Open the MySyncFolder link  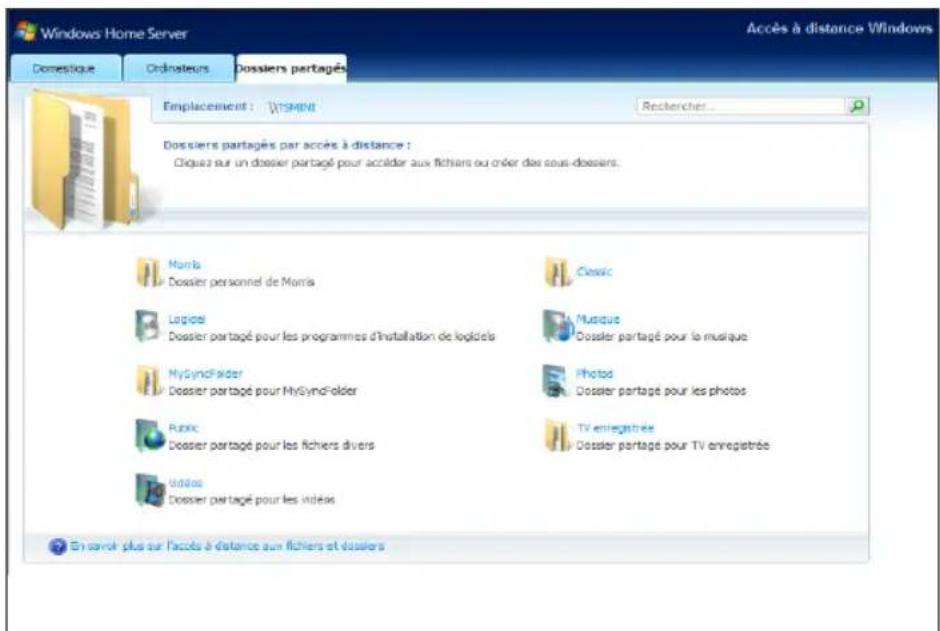(205, 374)
